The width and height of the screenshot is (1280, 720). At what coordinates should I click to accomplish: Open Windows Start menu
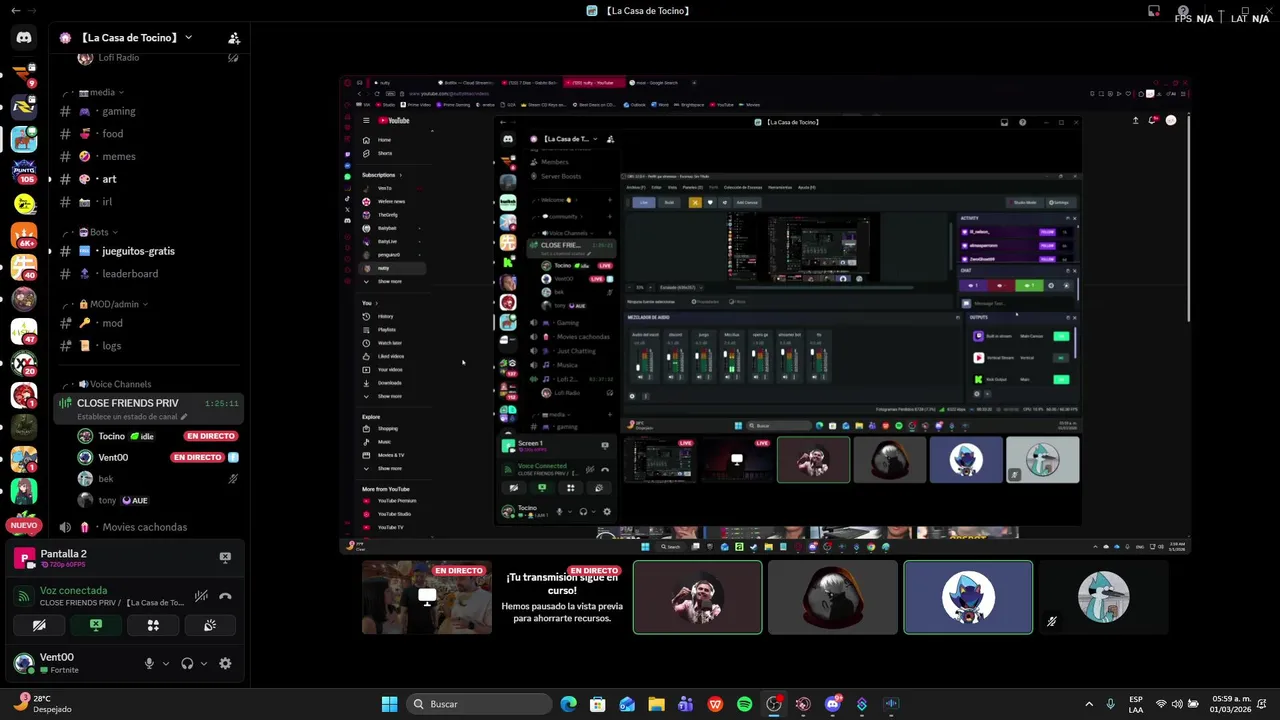[389, 704]
